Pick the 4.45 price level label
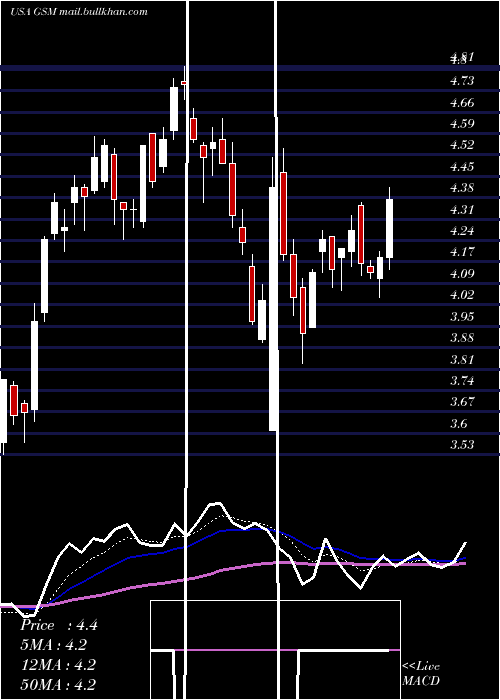Screen dimensions: 500x700 pyautogui.click(x=462, y=167)
